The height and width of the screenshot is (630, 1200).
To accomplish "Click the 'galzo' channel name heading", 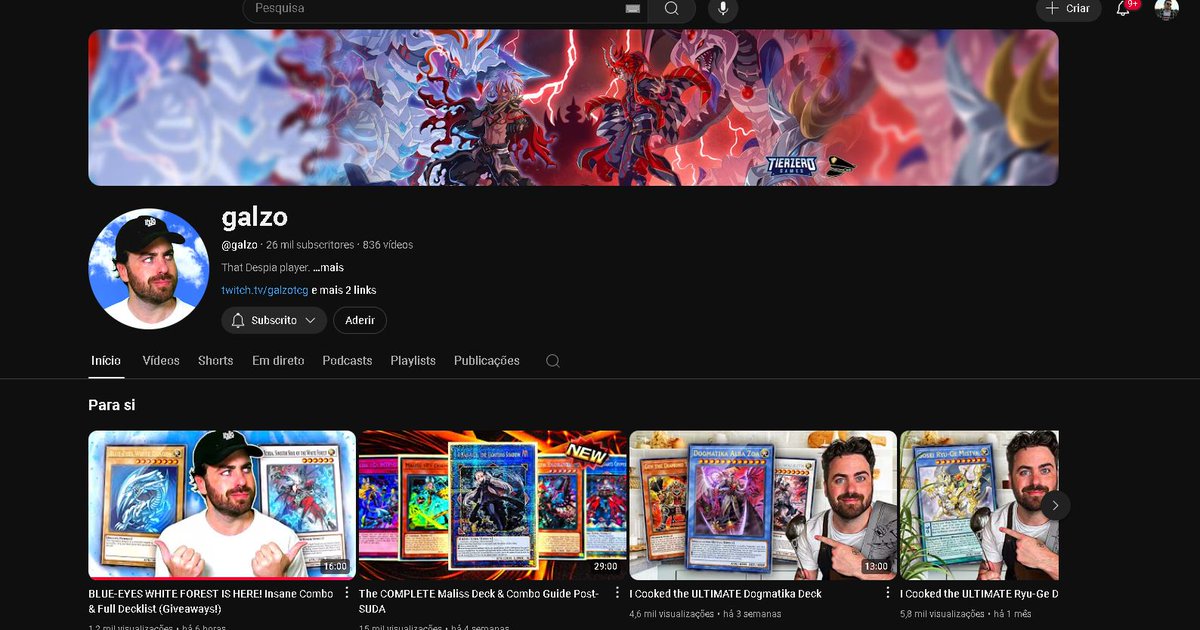I will click(x=255, y=216).
